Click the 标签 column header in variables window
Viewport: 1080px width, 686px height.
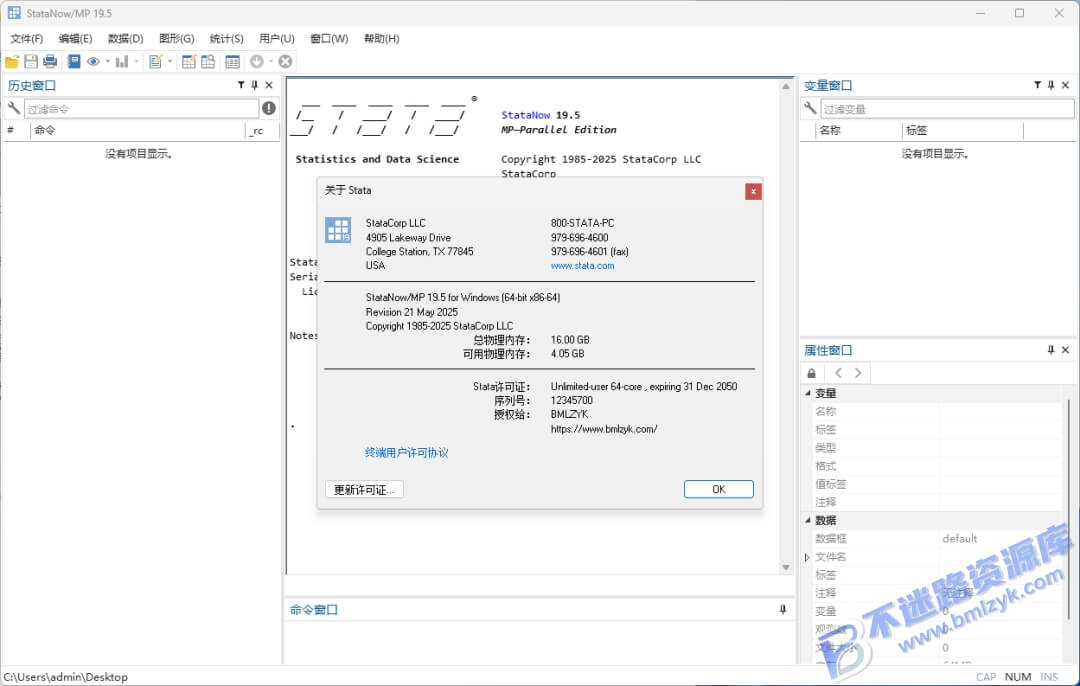[x=963, y=130]
